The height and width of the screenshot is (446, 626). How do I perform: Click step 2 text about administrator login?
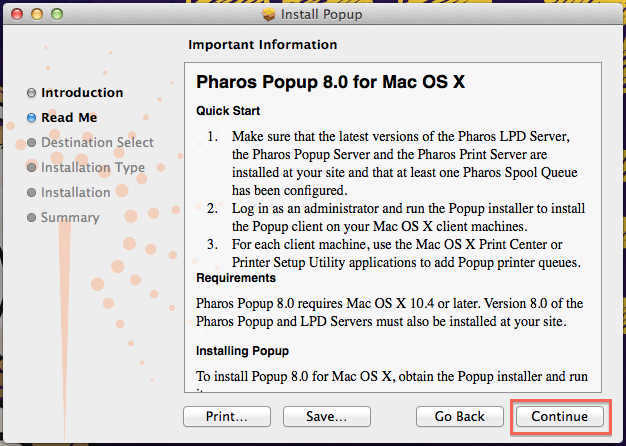coord(408,217)
